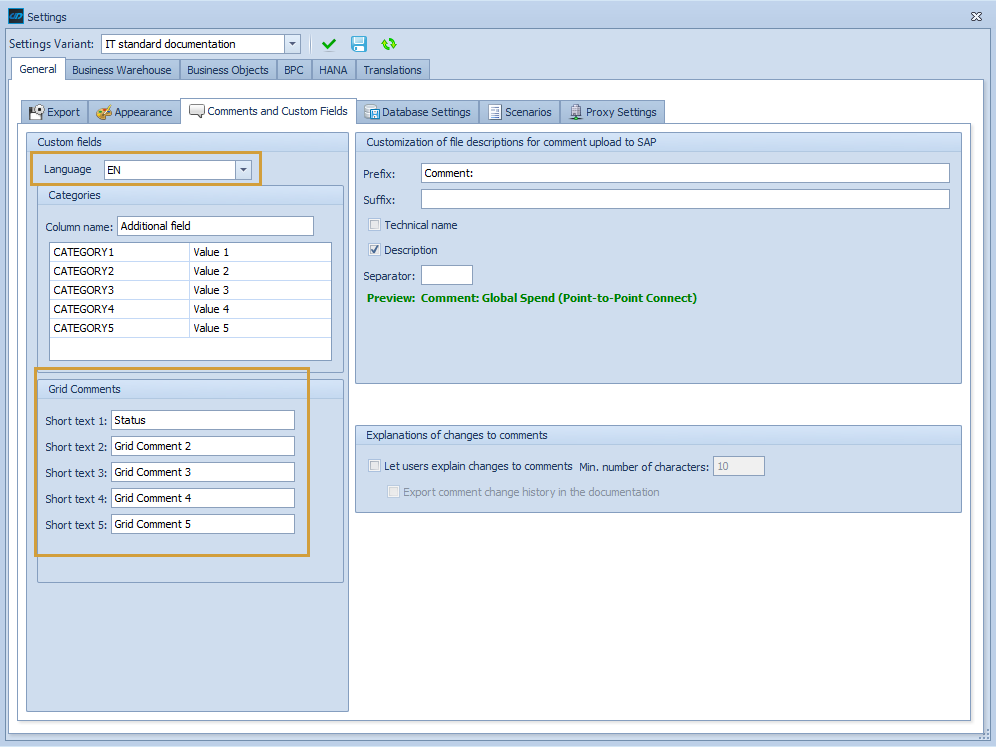Click the database icon on Database Settings tab
The image size is (996, 747).
(x=372, y=112)
